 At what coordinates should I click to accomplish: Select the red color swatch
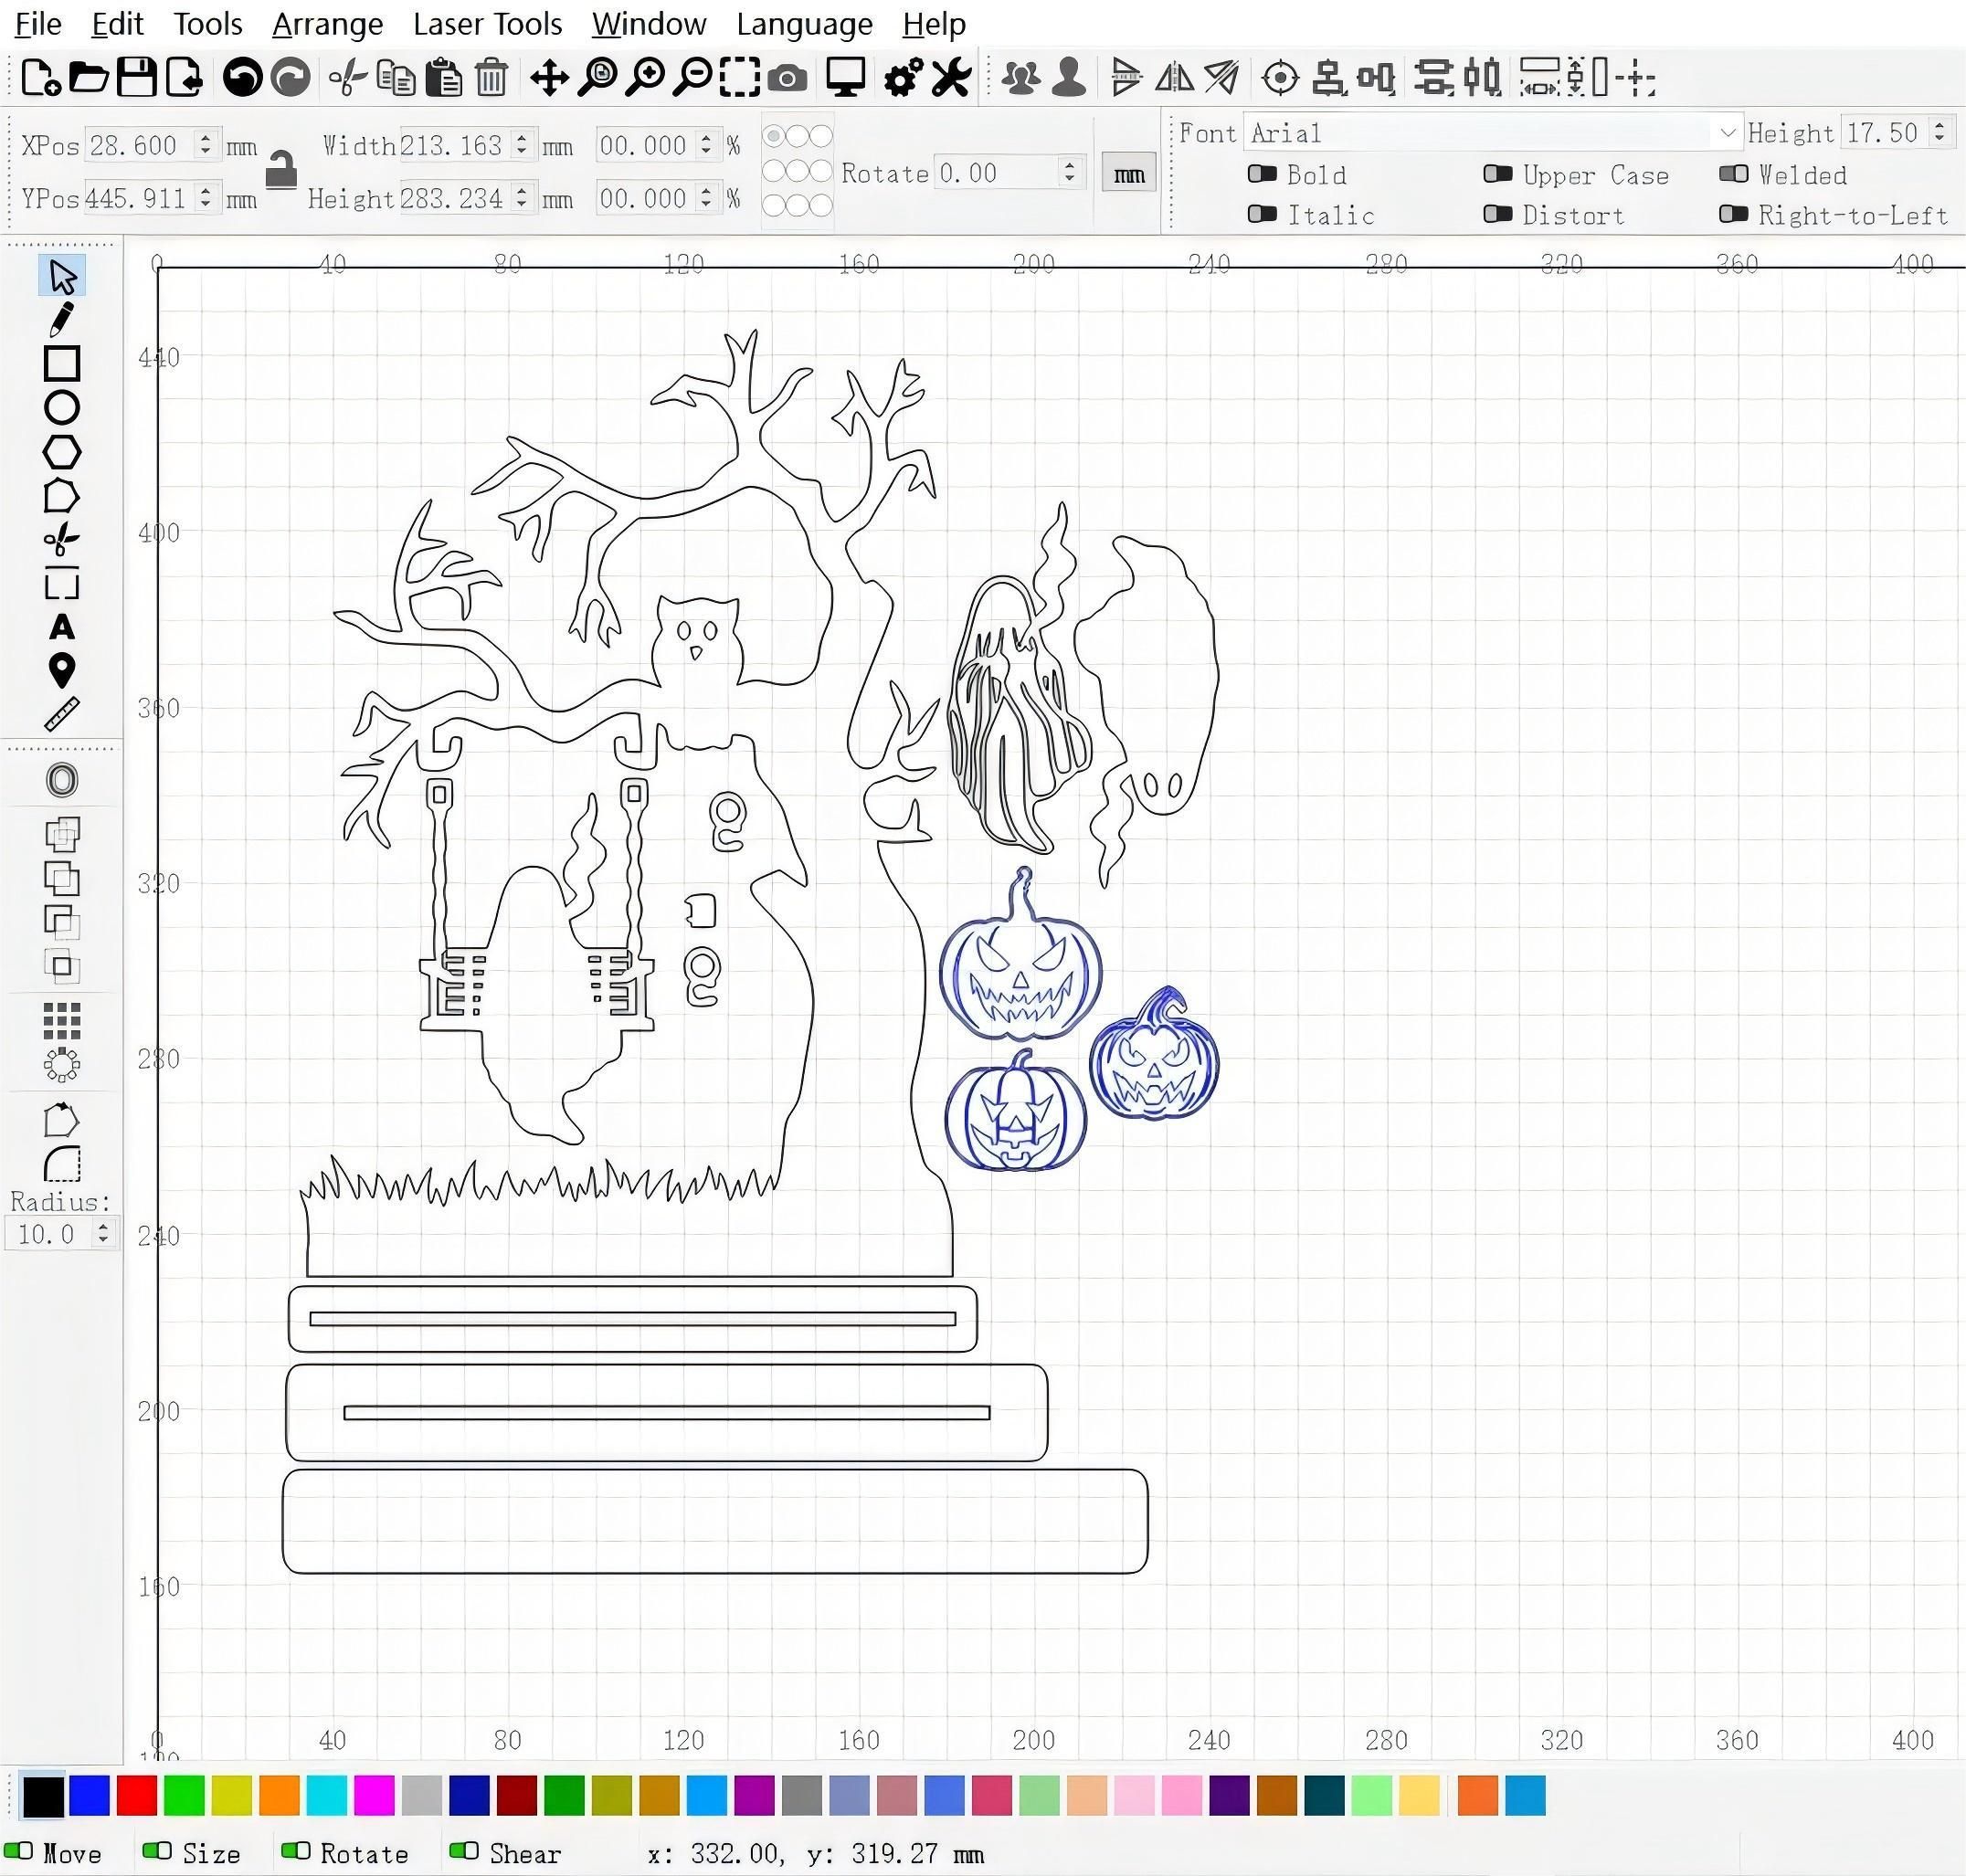click(137, 1795)
